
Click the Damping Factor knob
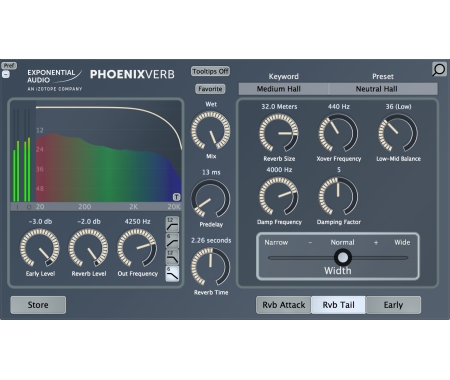coord(338,196)
